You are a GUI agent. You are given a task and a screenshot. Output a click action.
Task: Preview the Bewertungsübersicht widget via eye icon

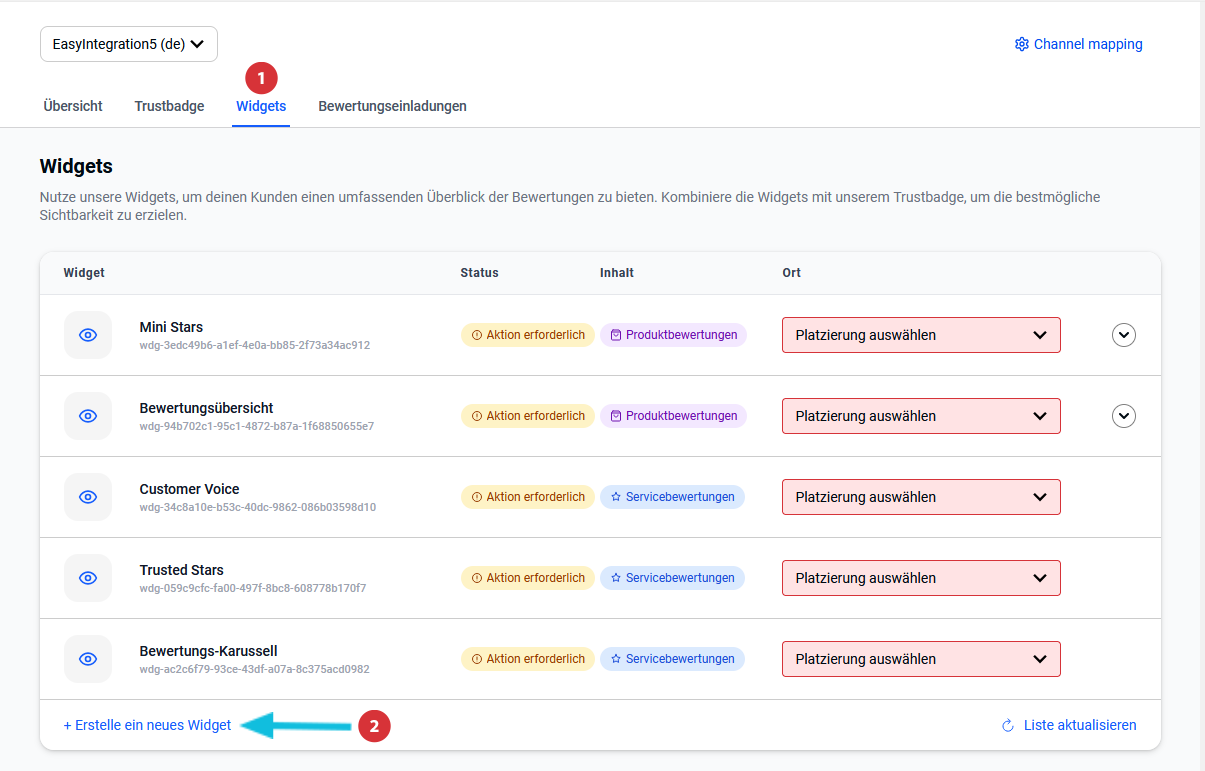click(88, 416)
